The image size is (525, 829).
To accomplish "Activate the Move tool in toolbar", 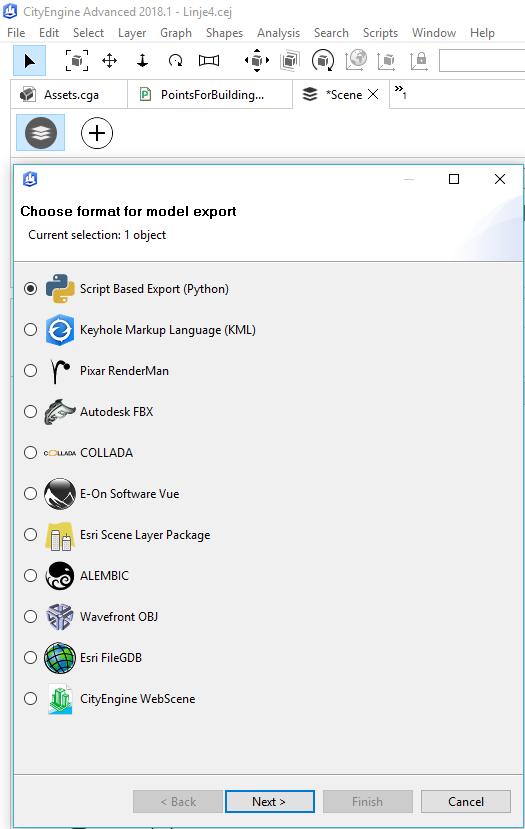I will pyautogui.click(x=109, y=61).
